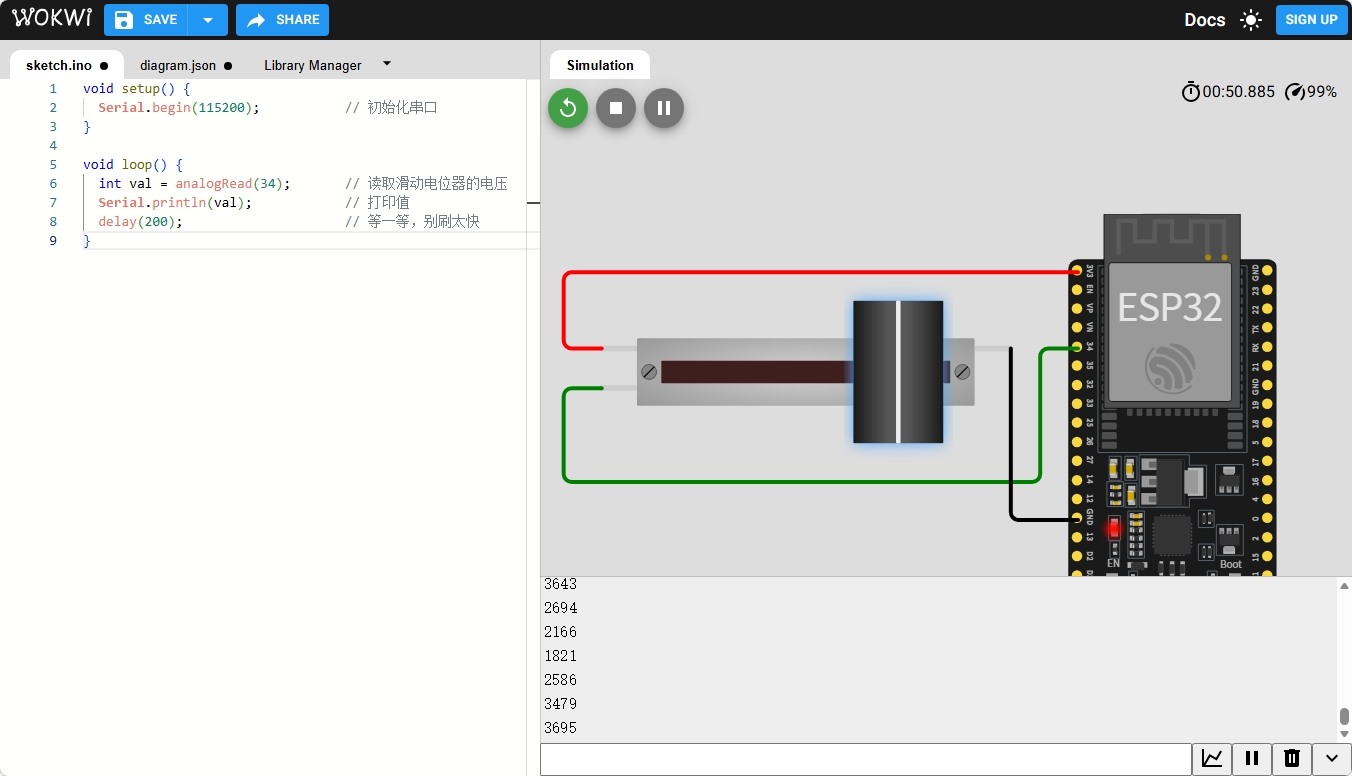The width and height of the screenshot is (1352, 776).
Task: Click 'Serial.println(val);' in the editor
Action: click(x=175, y=203)
